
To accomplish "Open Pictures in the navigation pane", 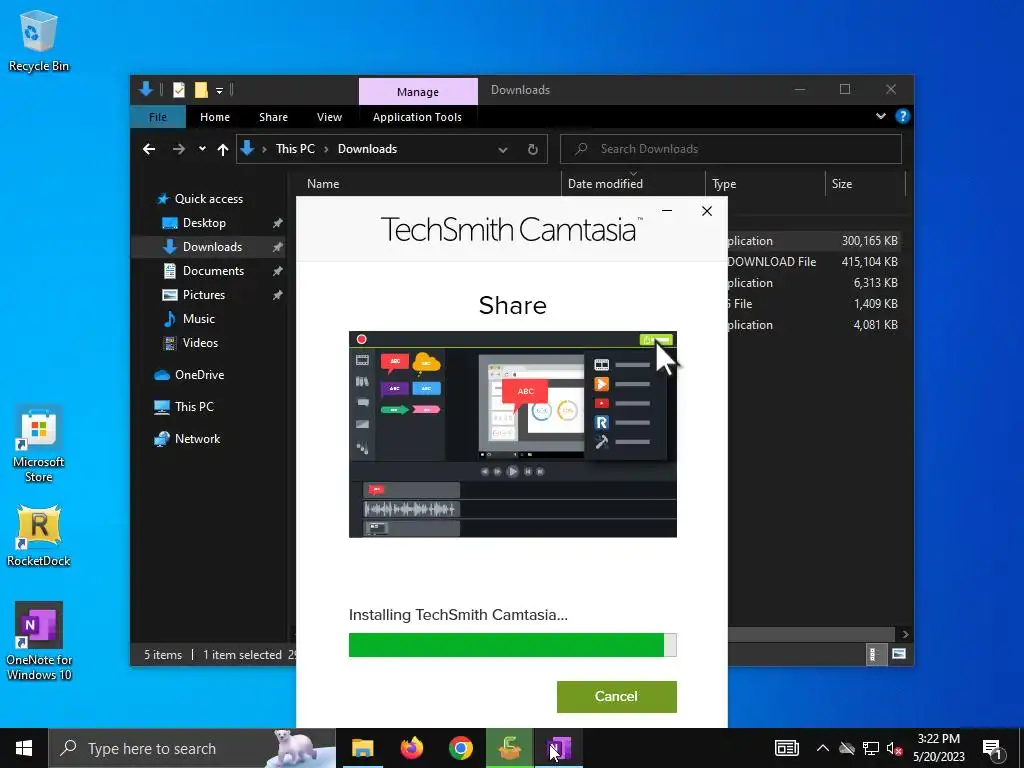I will [204, 295].
